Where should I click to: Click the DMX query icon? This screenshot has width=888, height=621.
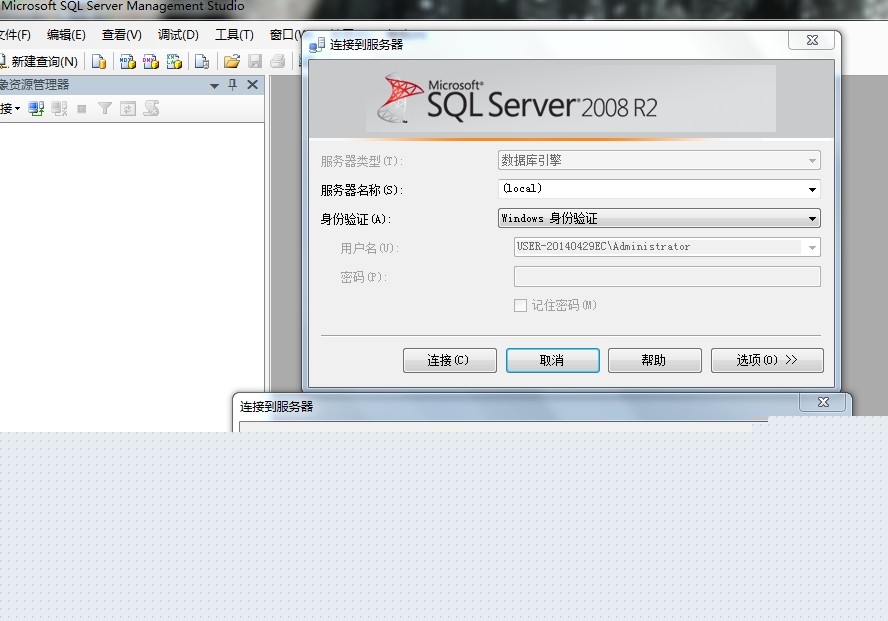(151, 62)
